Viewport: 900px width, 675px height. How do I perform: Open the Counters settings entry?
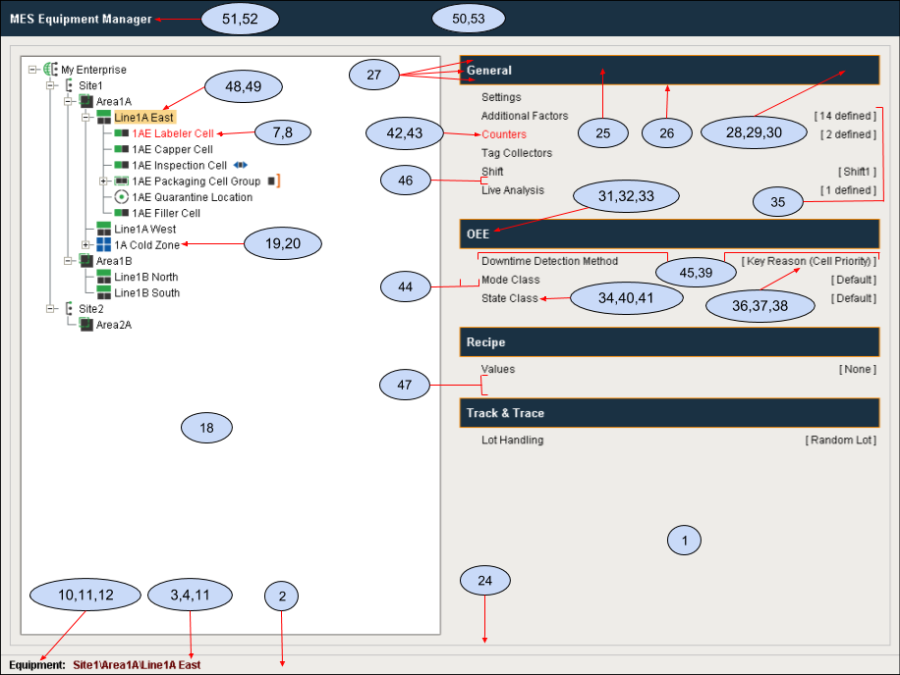[x=503, y=134]
